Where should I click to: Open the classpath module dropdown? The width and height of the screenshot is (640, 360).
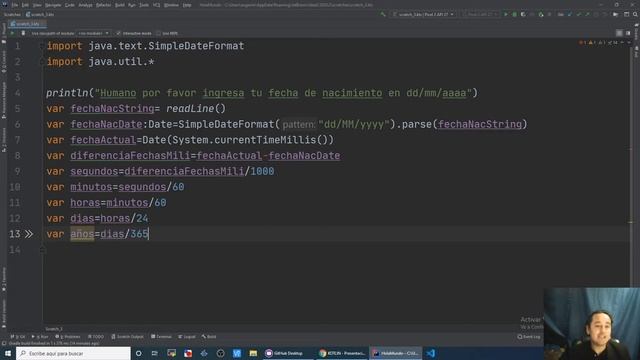[x=94, y=33]
